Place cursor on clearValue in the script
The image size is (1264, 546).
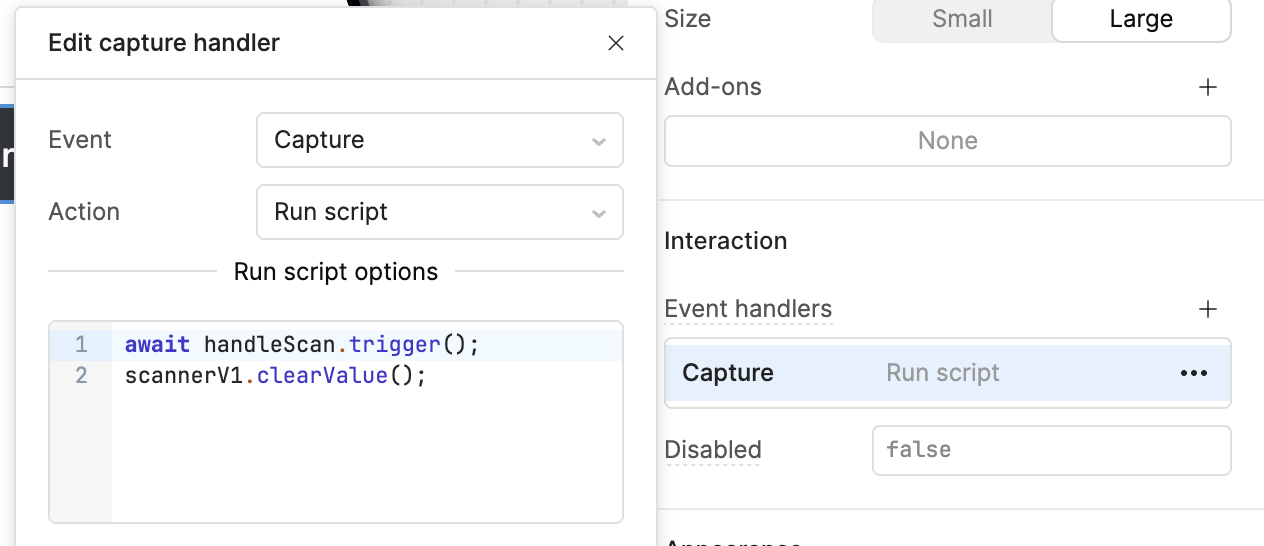point(328,376)
